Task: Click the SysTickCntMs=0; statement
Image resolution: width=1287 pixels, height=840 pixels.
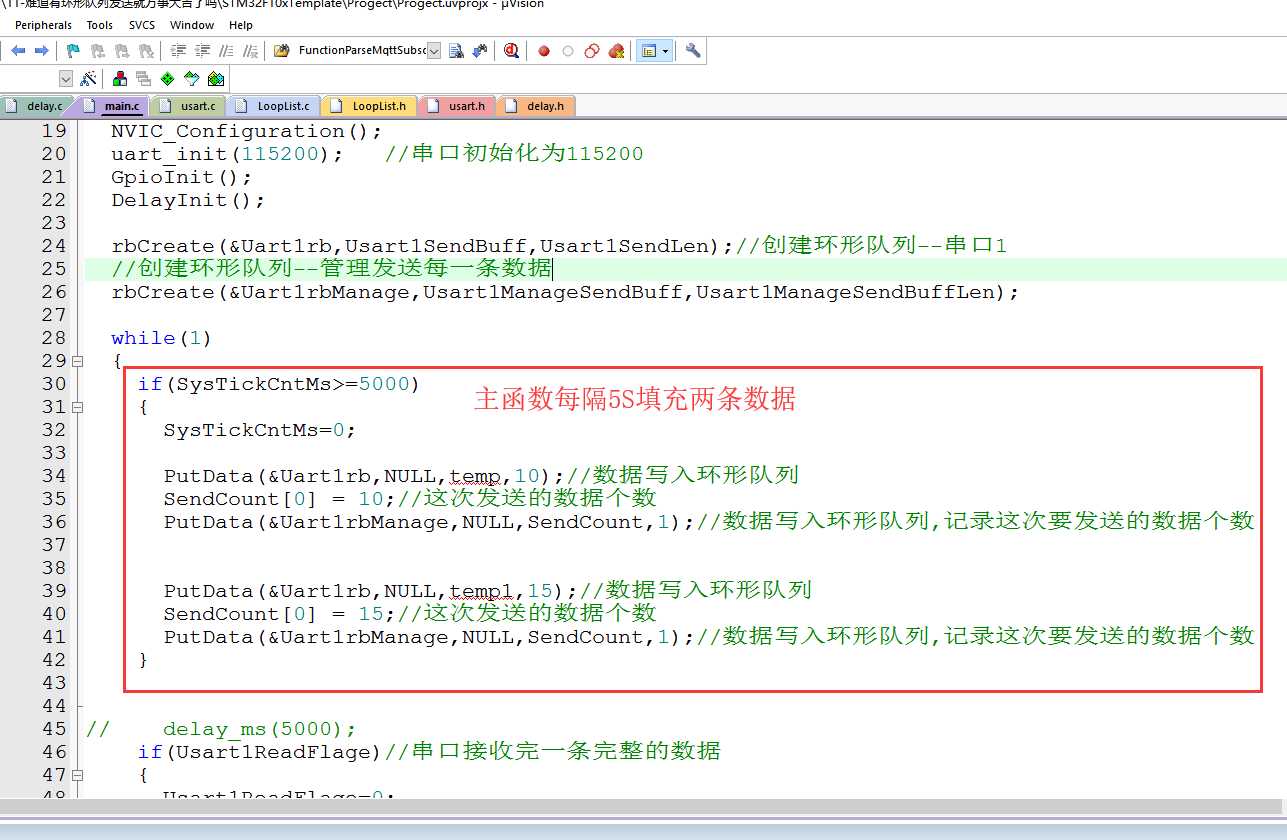Action: 260,430
